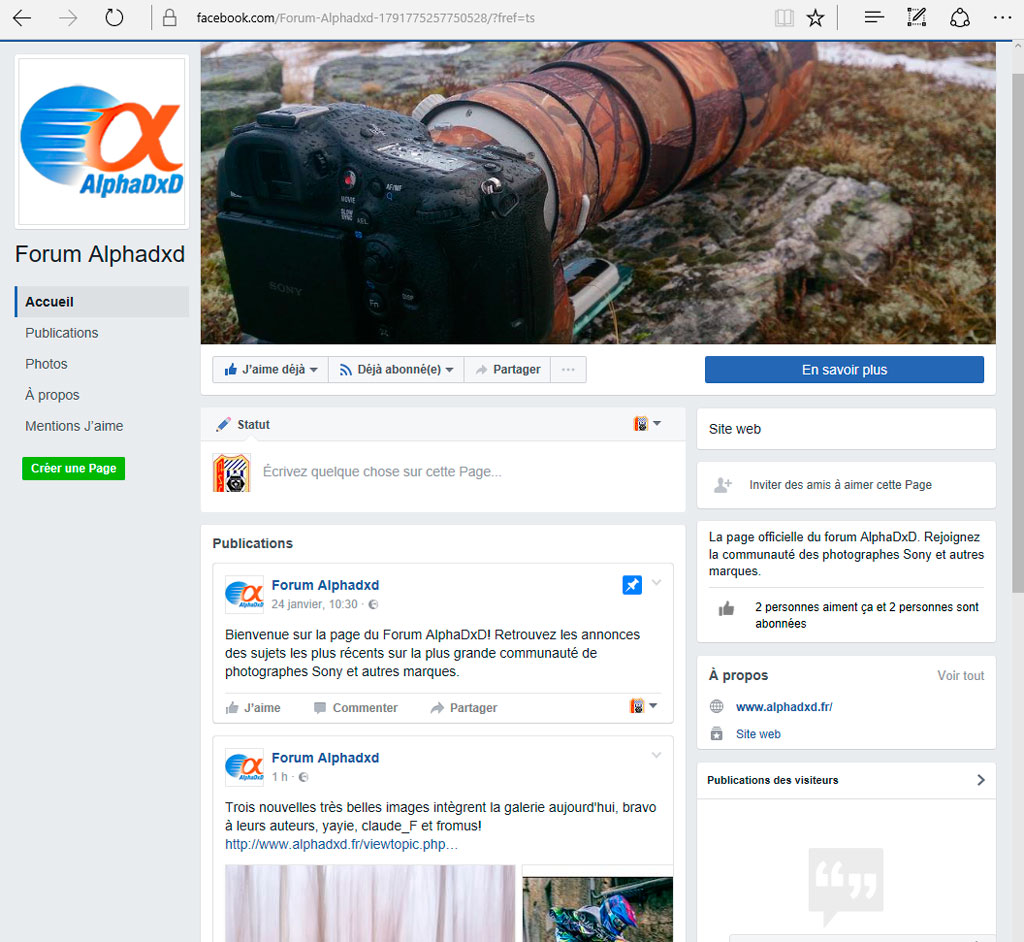The width and height of the screenshot is (1024, 942).
Task: Open the white curtain photo thumbnail
Action: [x=370, y=903]
